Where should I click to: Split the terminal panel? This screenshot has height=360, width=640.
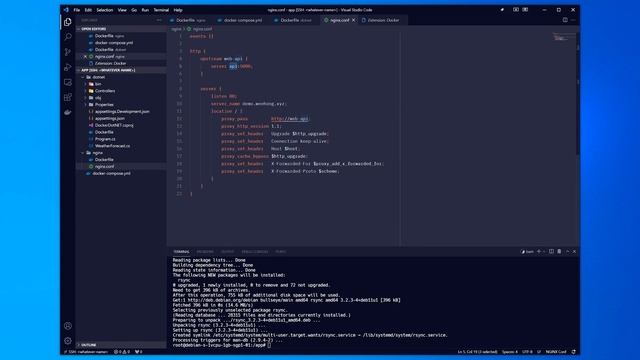point(551,251)
